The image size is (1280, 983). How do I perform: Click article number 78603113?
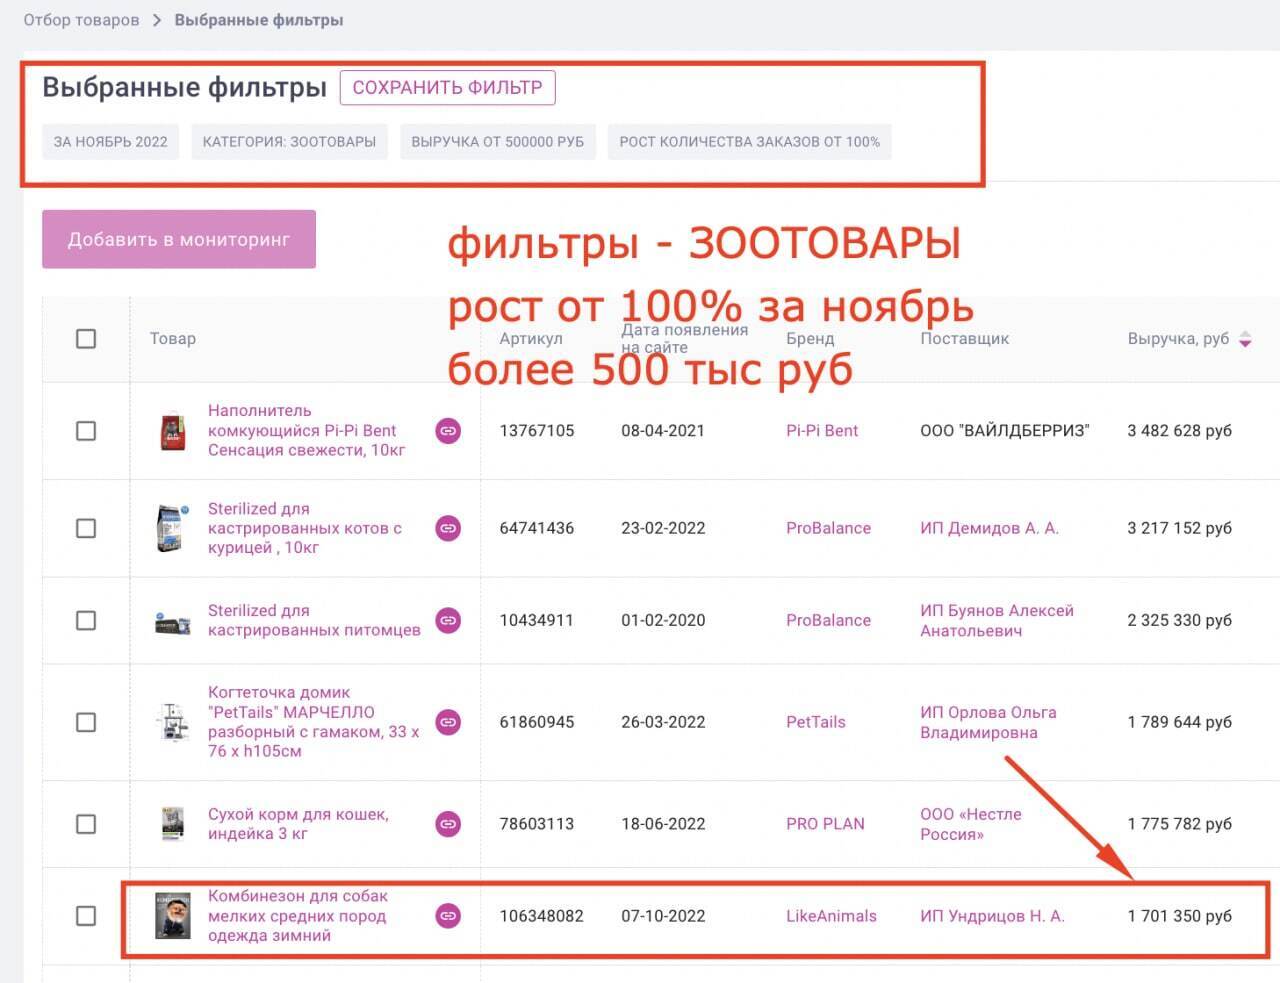coord(537,824)
